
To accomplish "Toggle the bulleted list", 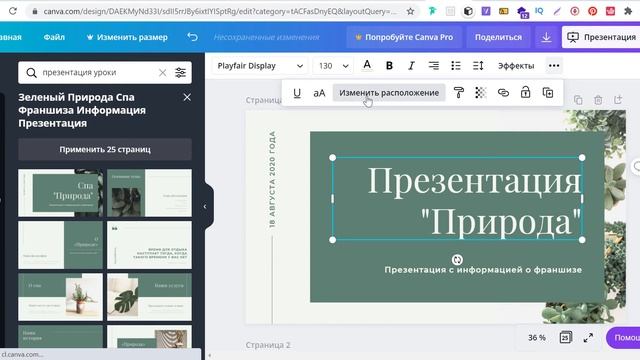I will pos(456,65).
